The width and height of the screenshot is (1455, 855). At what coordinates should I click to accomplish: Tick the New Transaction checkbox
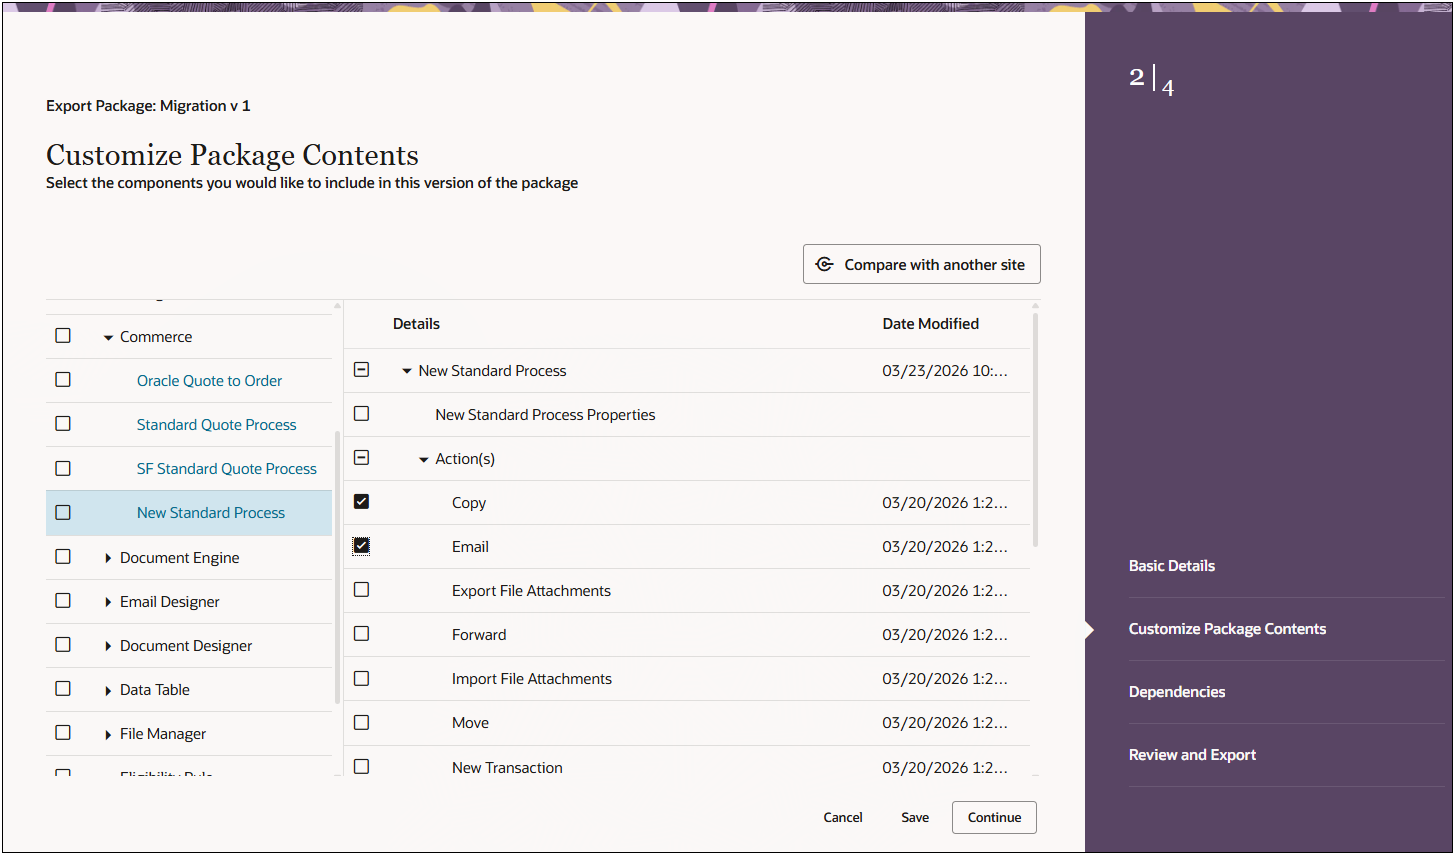pyautogui.click(x=362, y=767)
